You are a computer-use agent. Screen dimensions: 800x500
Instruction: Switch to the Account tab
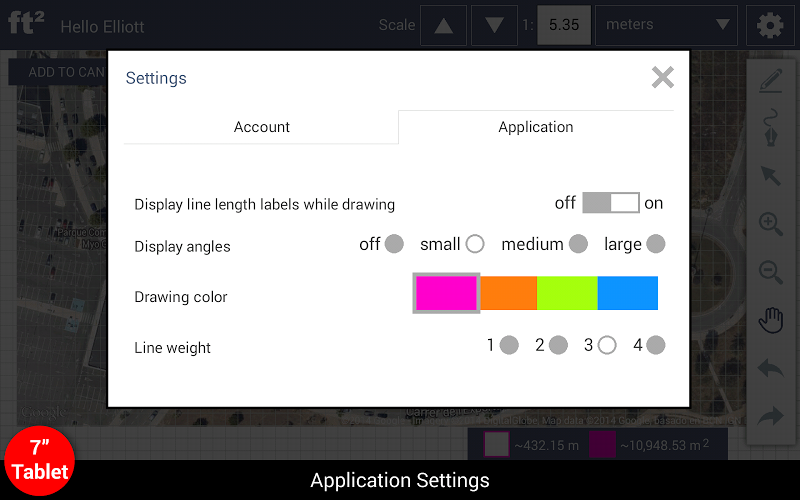click(261, 127)
